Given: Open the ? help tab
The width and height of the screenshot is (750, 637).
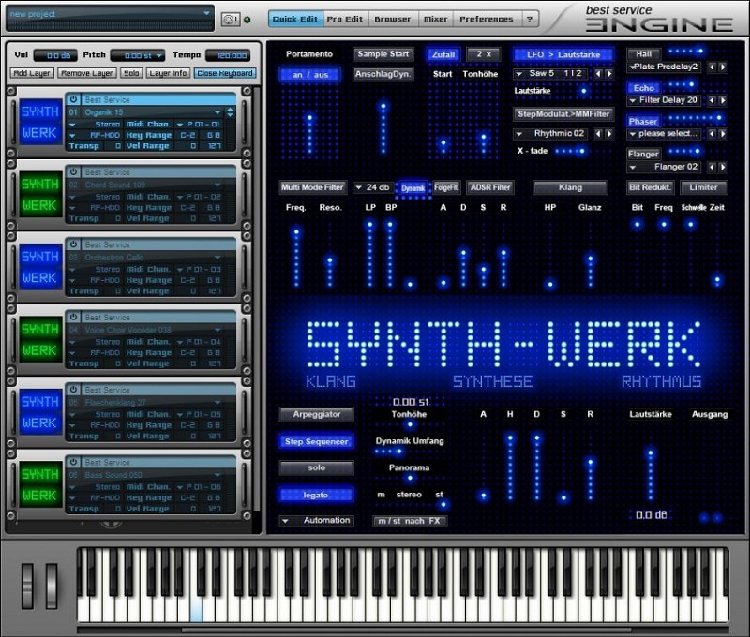Looking at the screenshot, I should [x=530, y=19].
